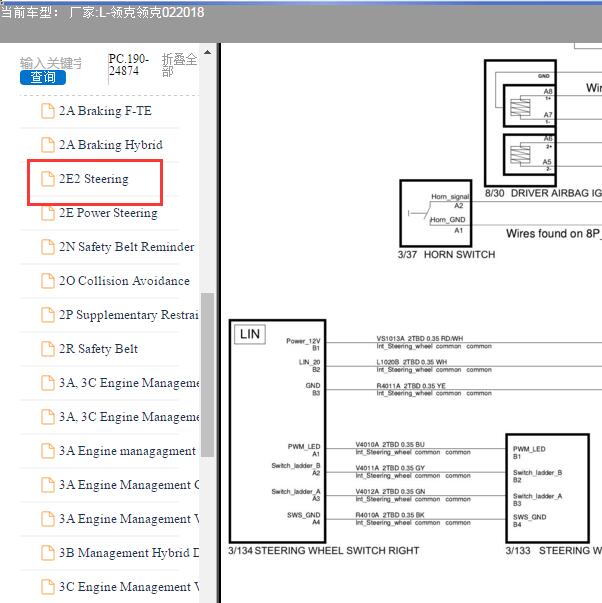Open 3B Management Hybrid entry
Image resolution: width=602 pixels, height=603 pixels.
pos(129,553)
